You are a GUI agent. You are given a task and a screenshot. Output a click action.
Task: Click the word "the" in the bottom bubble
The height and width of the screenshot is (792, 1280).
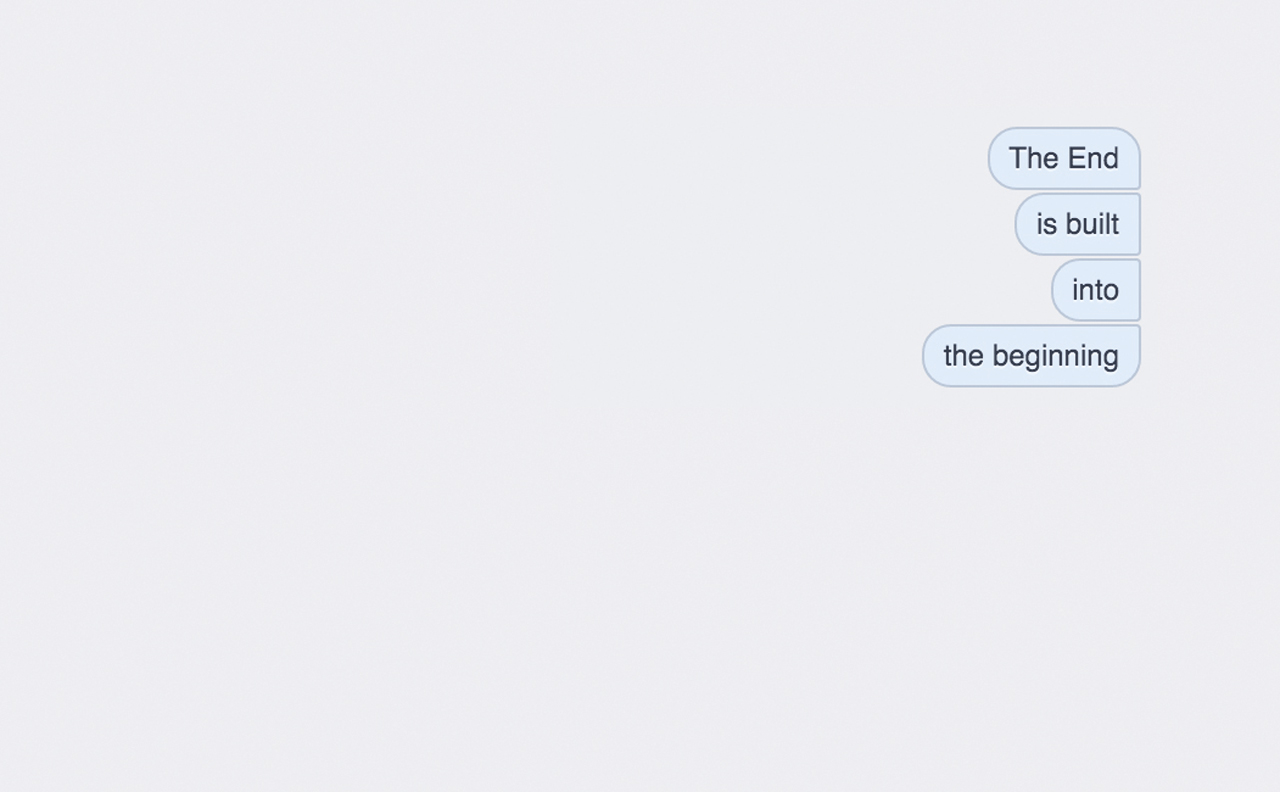(x=964, y=356)
